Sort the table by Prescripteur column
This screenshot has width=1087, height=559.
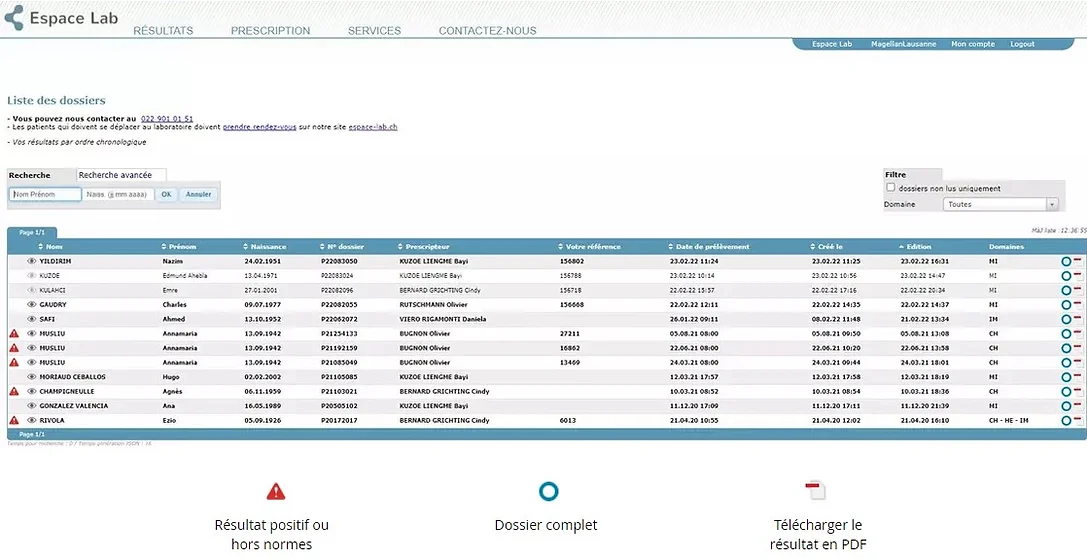424,247
